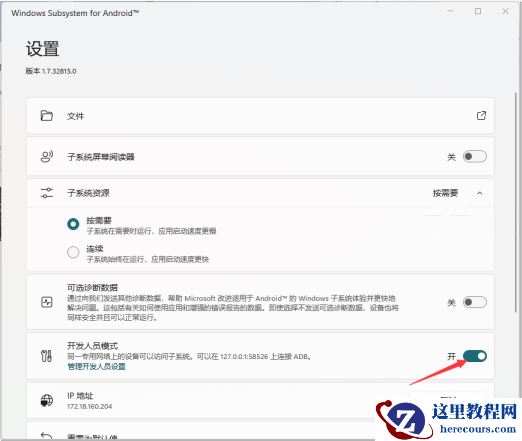Screen dimensions: 522x441
Task: Click the globe icon beside IP 地址
Action: click(47, 400)
